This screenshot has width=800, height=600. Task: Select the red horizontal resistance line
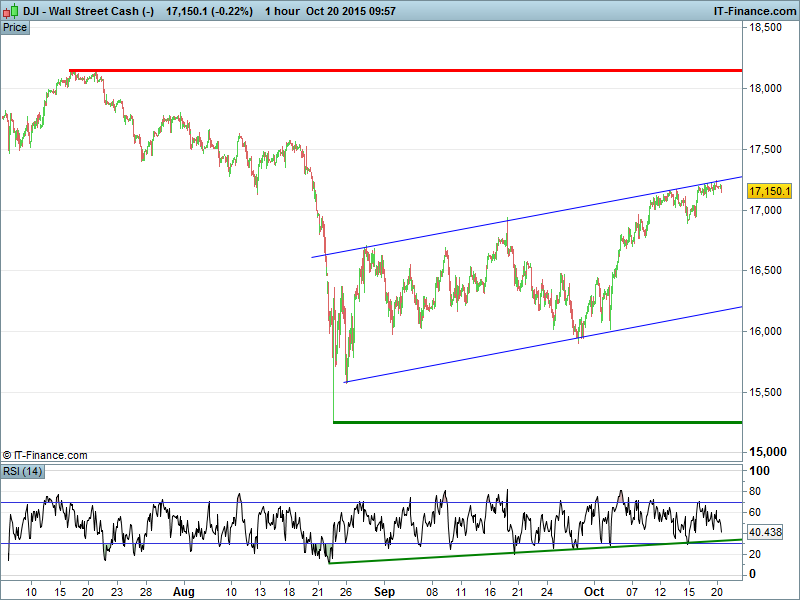[400, 71]
